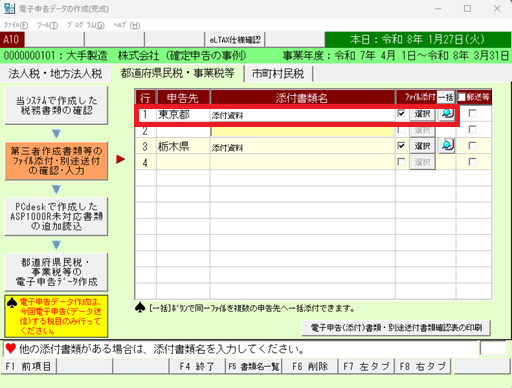Click the F6 削除 button
512x388 pixels.
coord(310,367)
